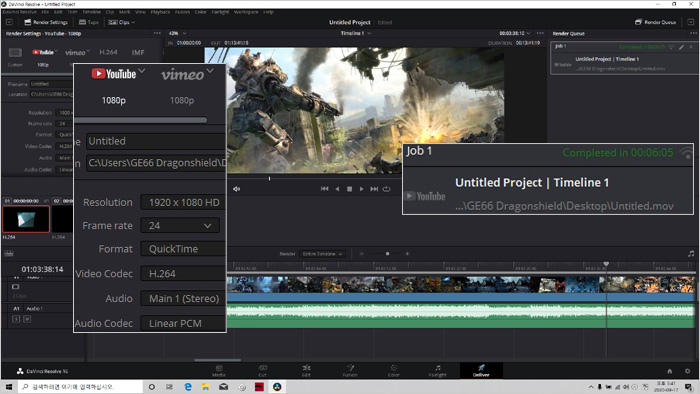This screenshot has width=700, height=394.
Task: Toggle the Render Queue panel button
Action: (x=655, y=22)
